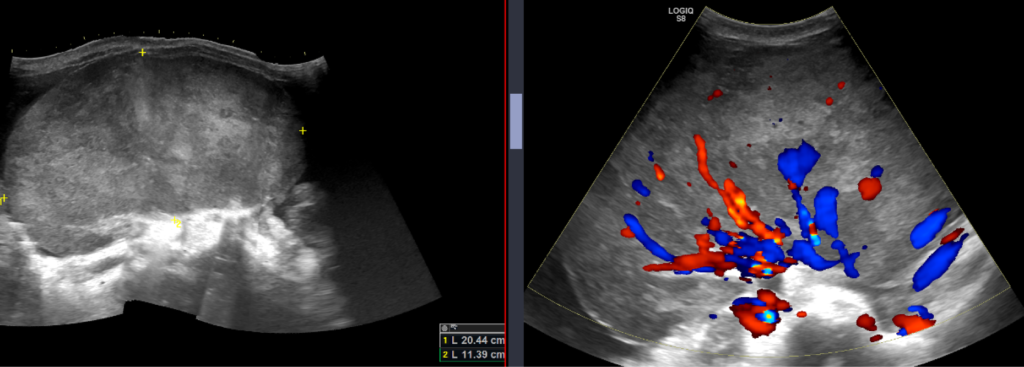Viewport: 1024px width, 367px height.
Task: Click the scrollbar track below the thumb
Action: coord(516,255)
